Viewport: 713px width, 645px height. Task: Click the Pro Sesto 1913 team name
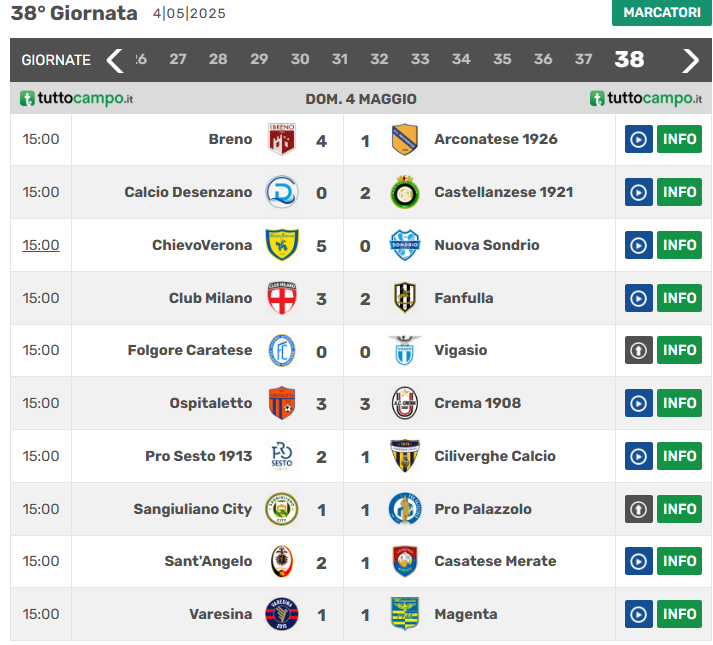click(198, 456)
